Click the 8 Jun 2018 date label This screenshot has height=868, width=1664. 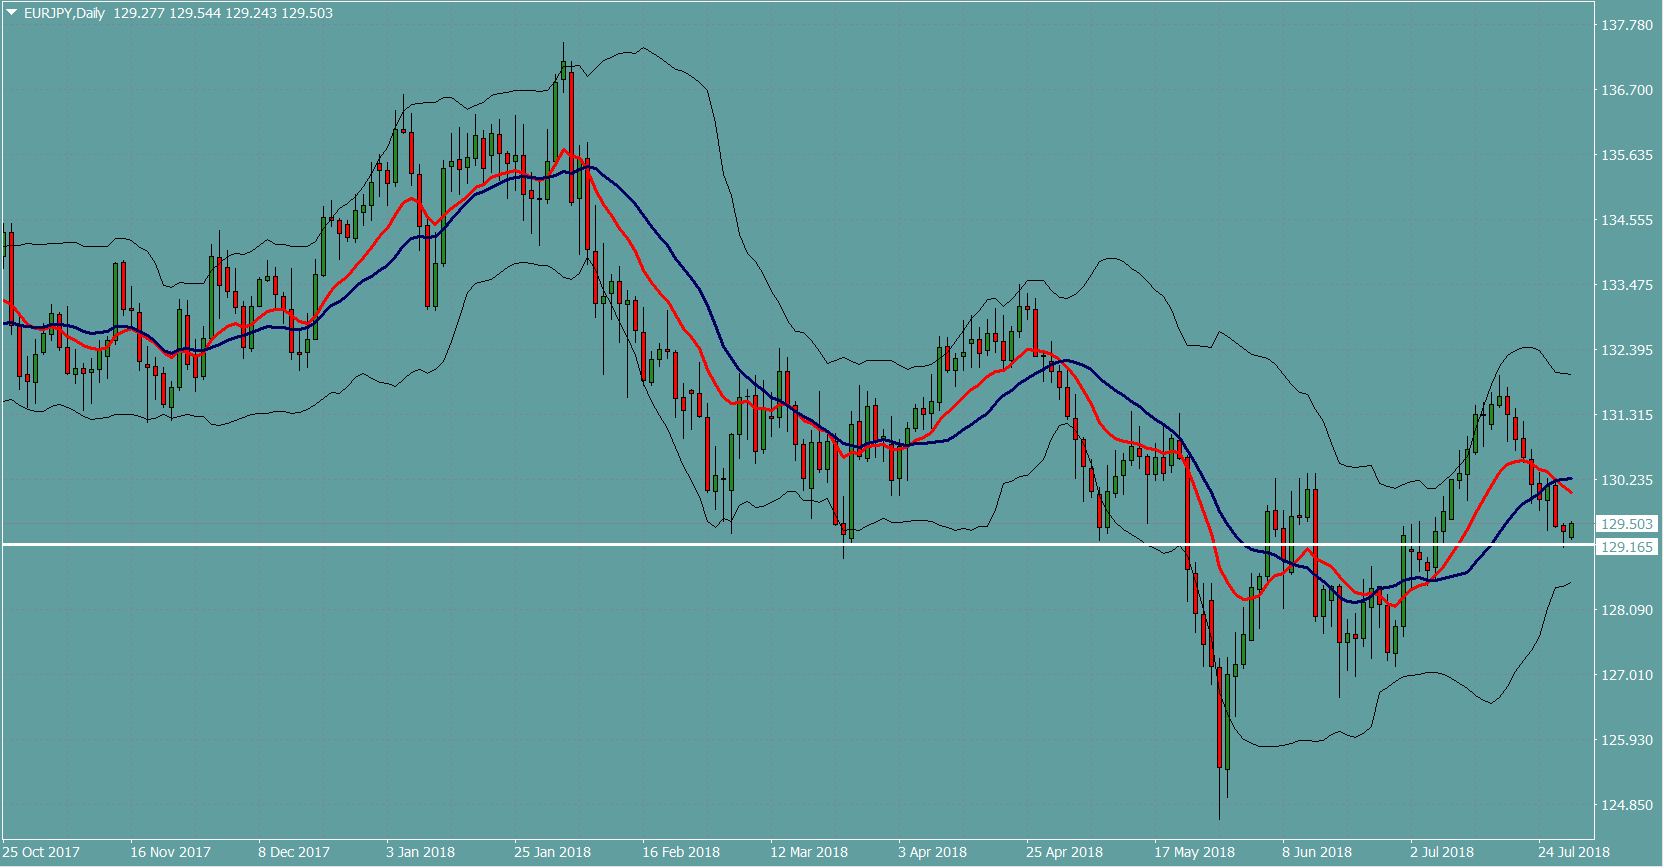pos(1317,852)
